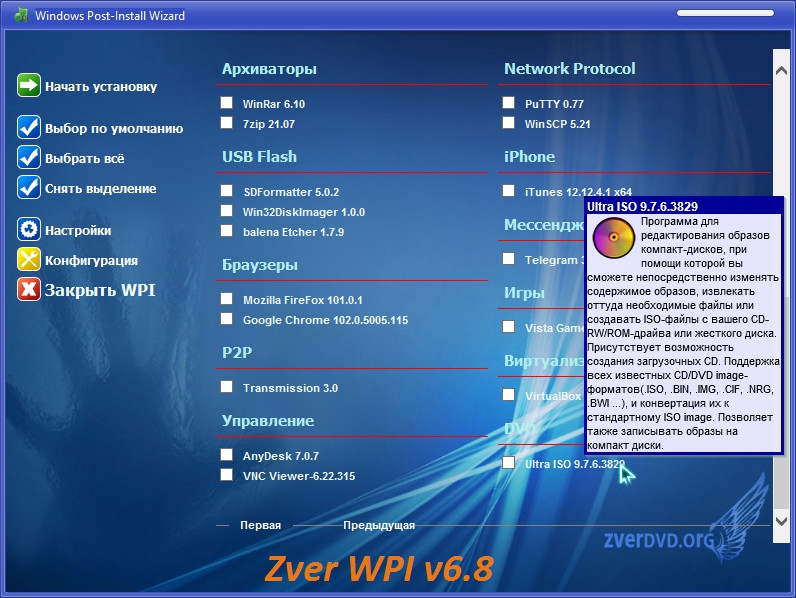Click the yellow configuration tools icon
Screen dimensions: 796x598
click(28, 259)
